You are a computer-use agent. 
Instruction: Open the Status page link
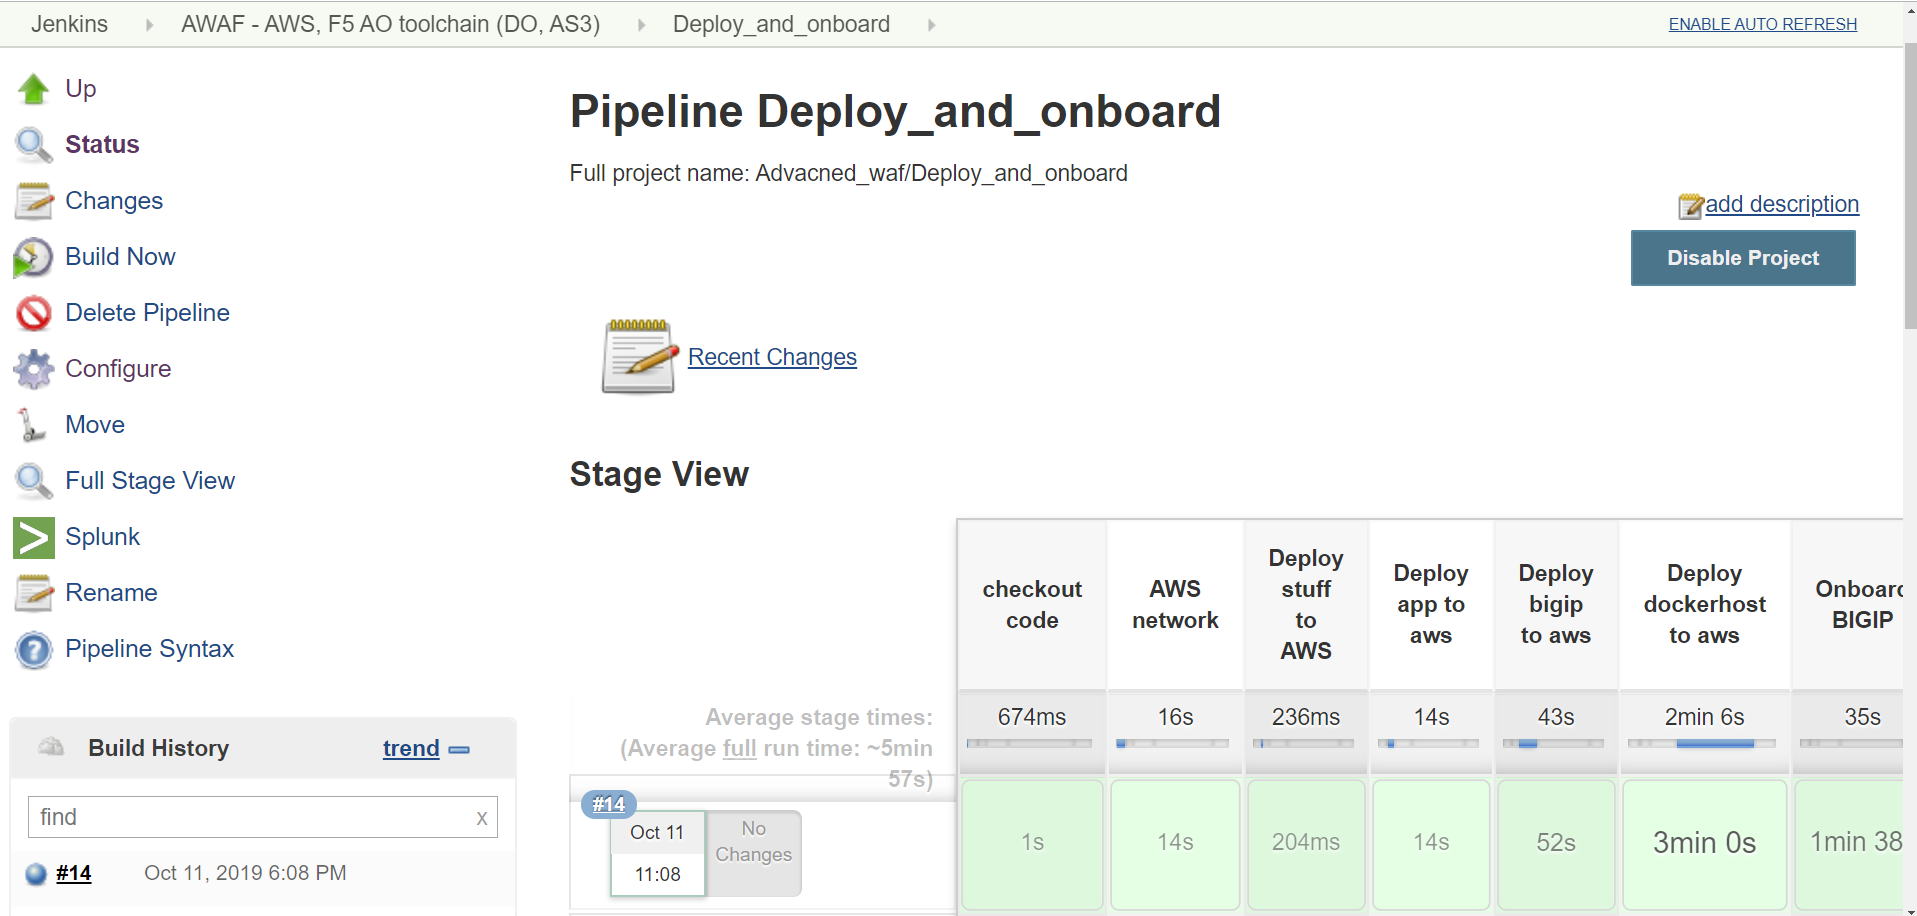pos(102,145)
